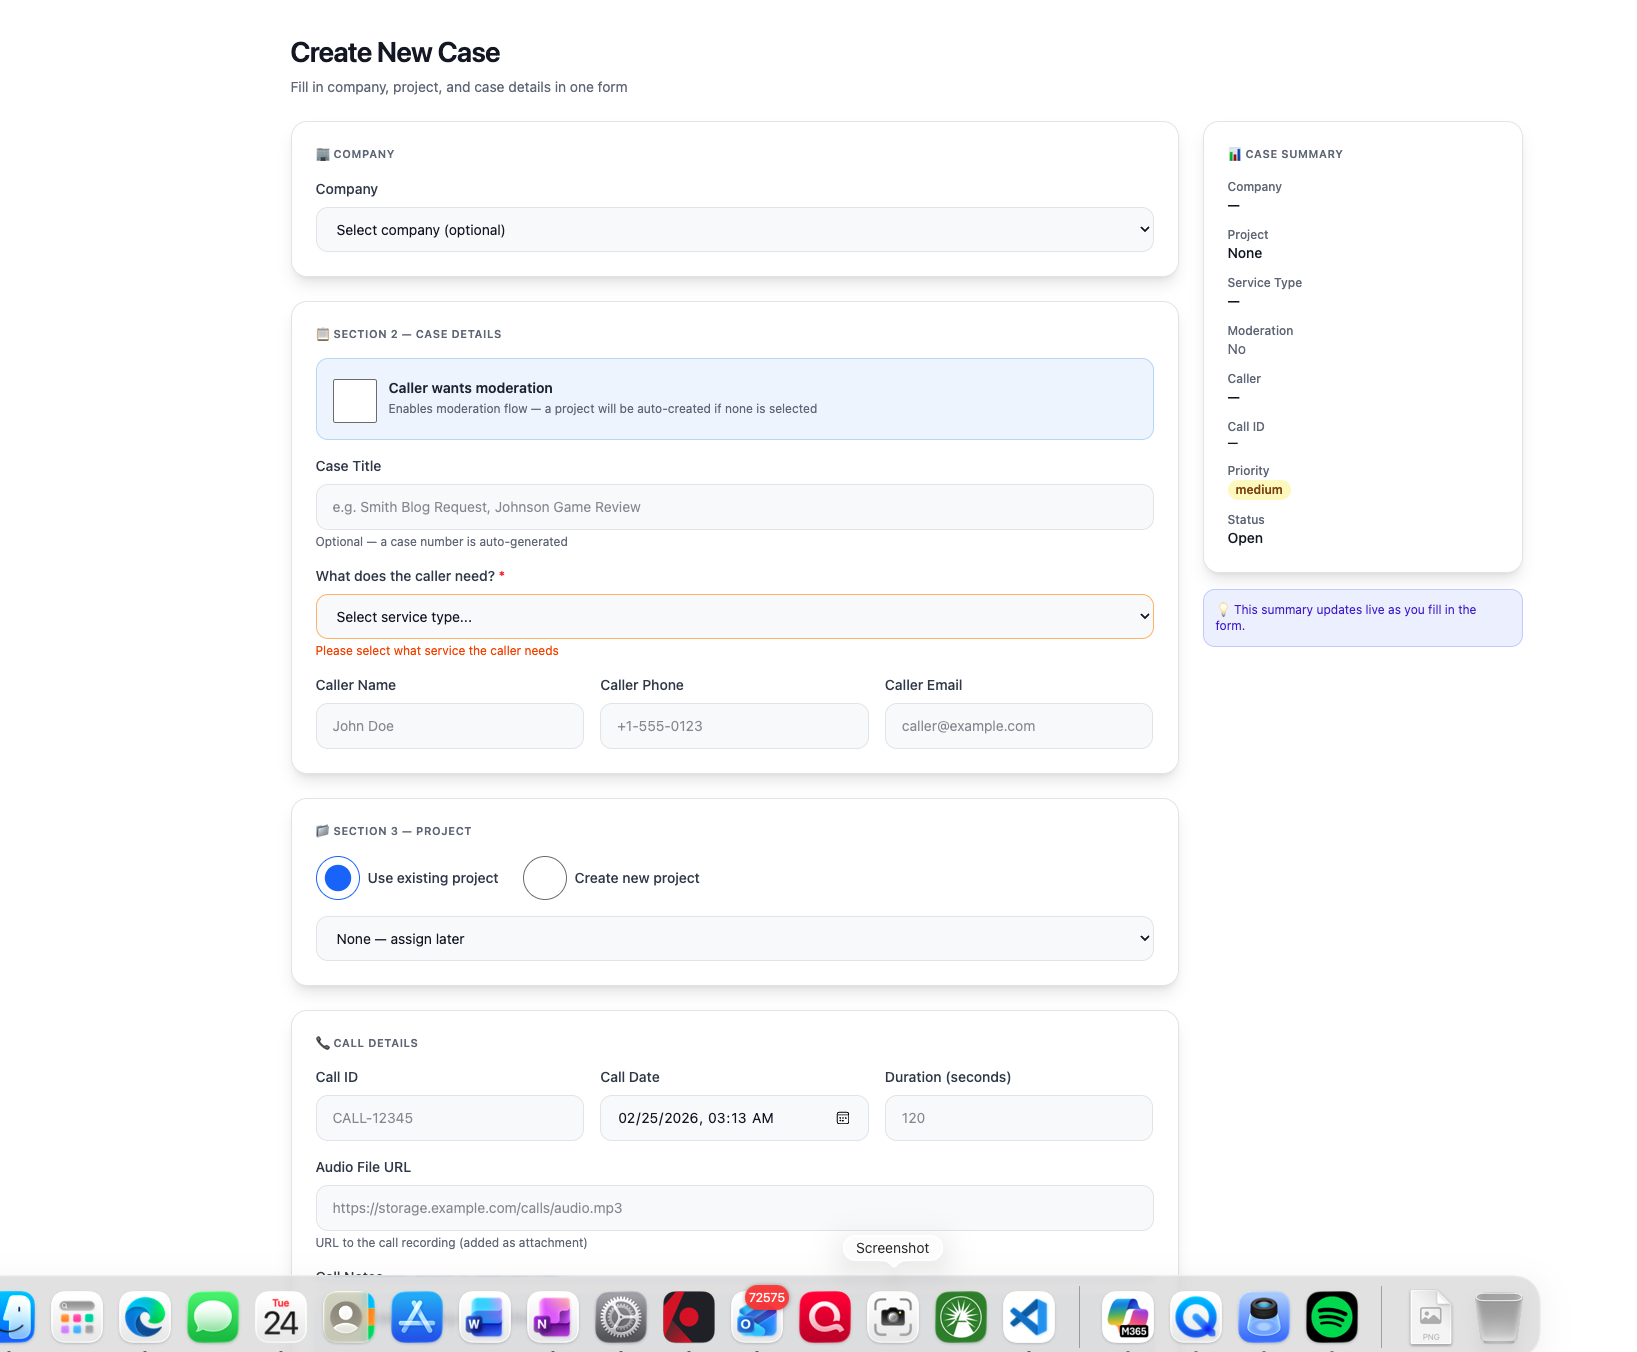
Task: Open the Trash from the dock
Action: click(x=1496, y=1317)
